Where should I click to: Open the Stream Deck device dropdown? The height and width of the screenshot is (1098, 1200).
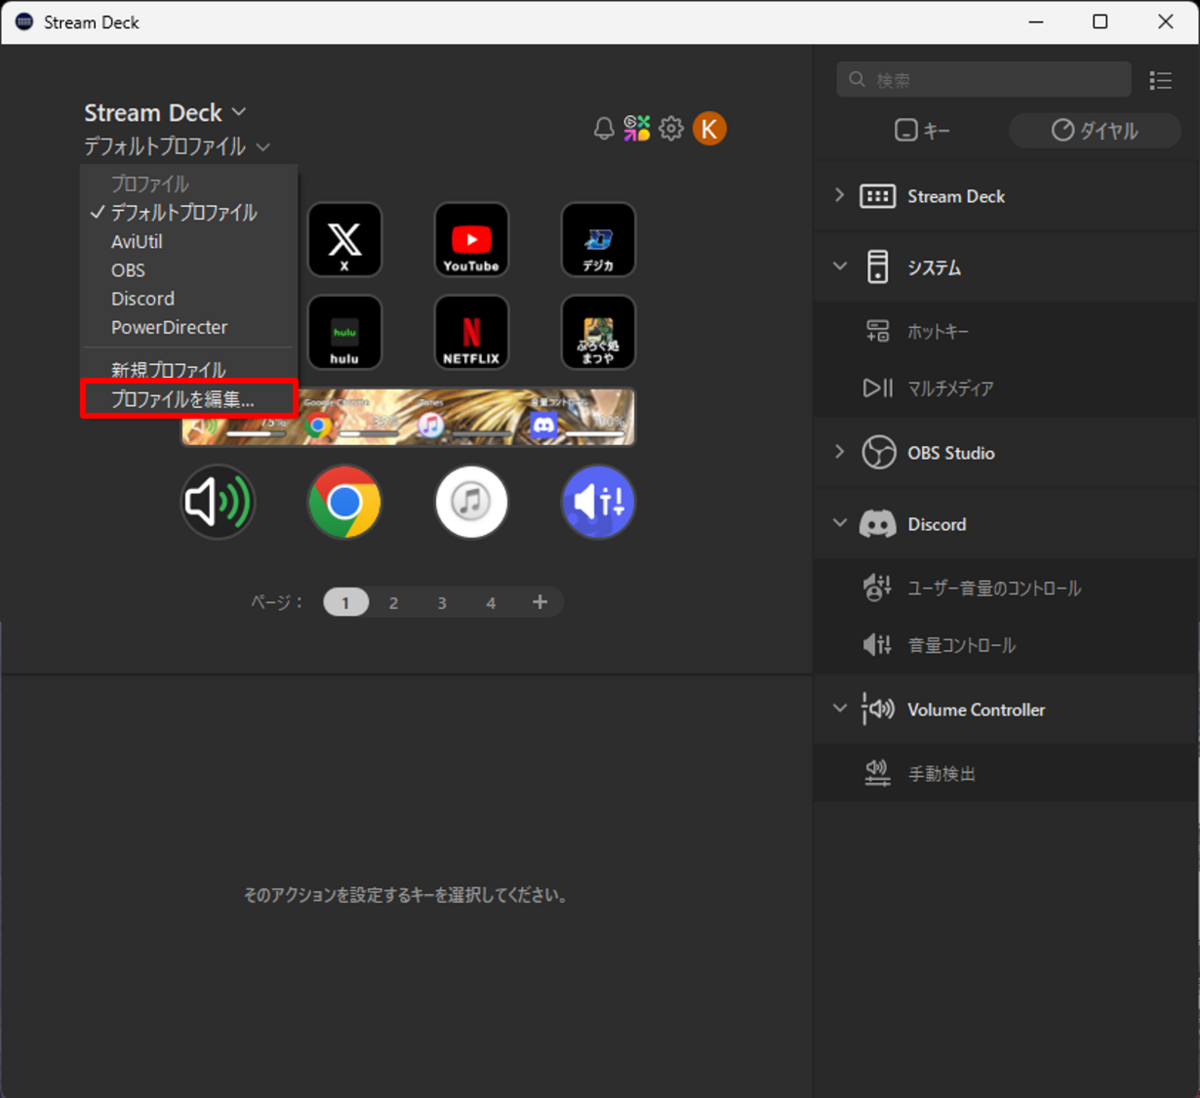click(165, 112)
